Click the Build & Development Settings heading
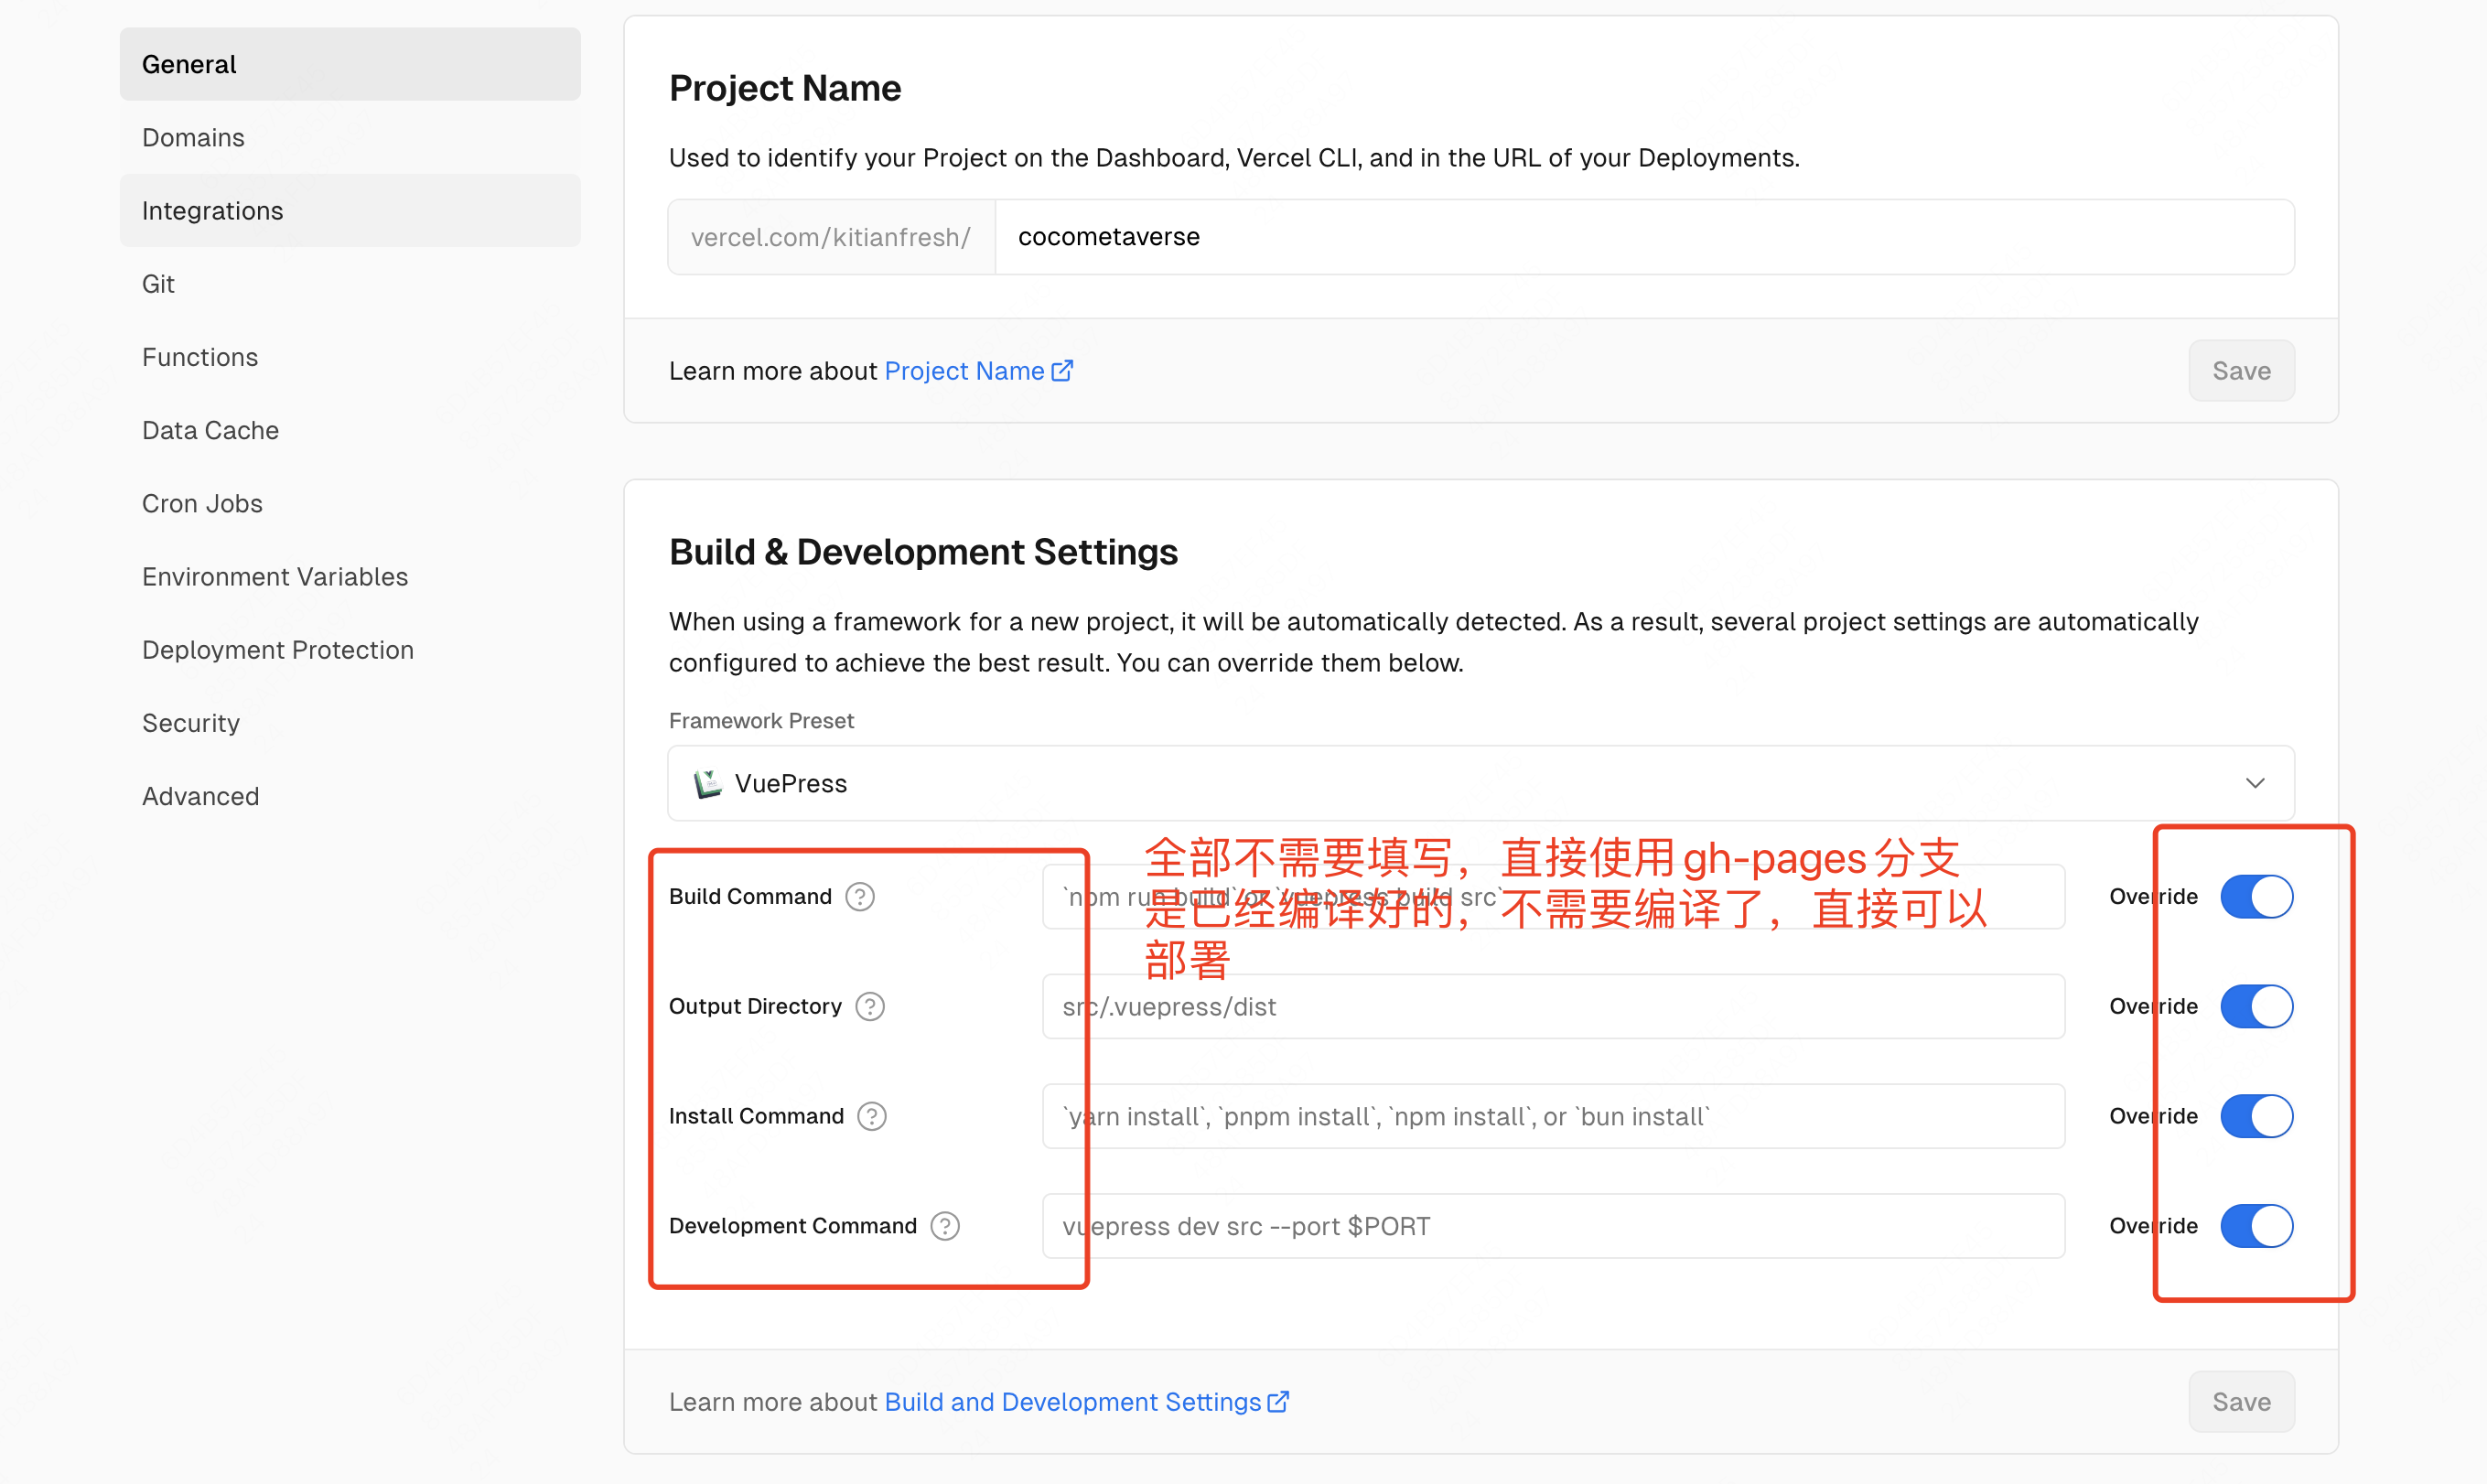Viewport: 2487px width, 1484px height. pyautogui.click(x=923, y=552)
